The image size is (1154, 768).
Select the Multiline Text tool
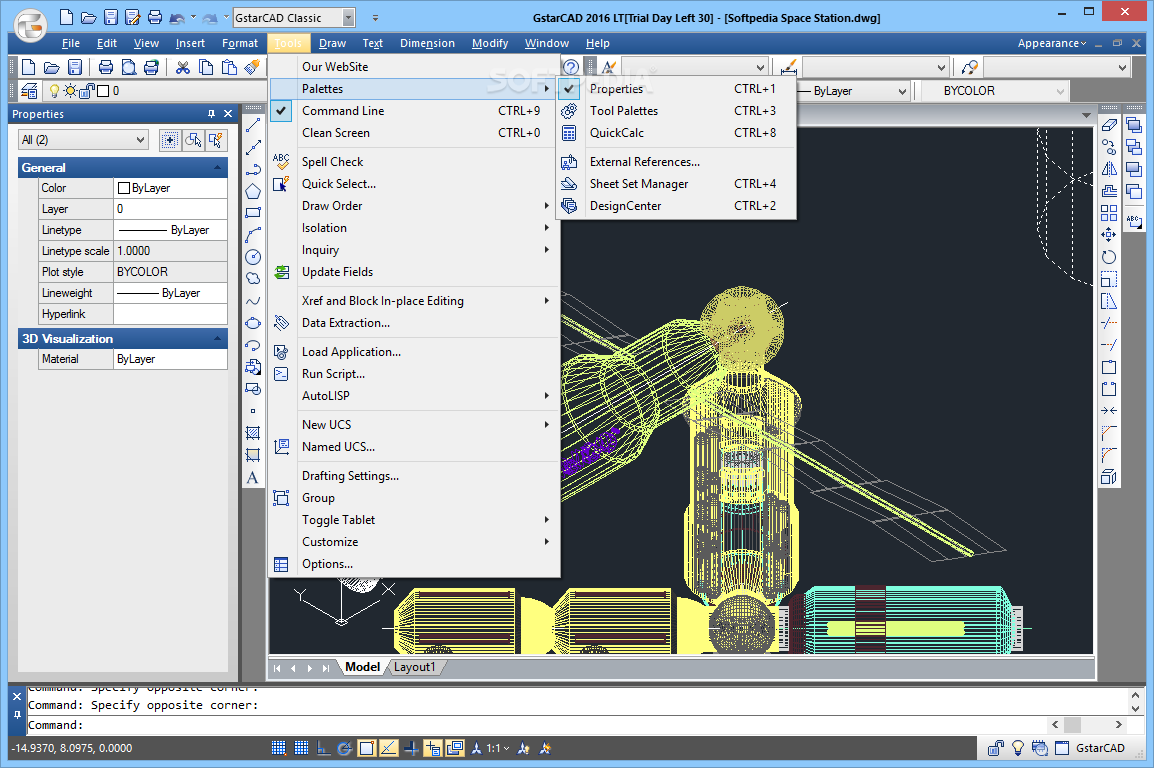pos(252,477)
